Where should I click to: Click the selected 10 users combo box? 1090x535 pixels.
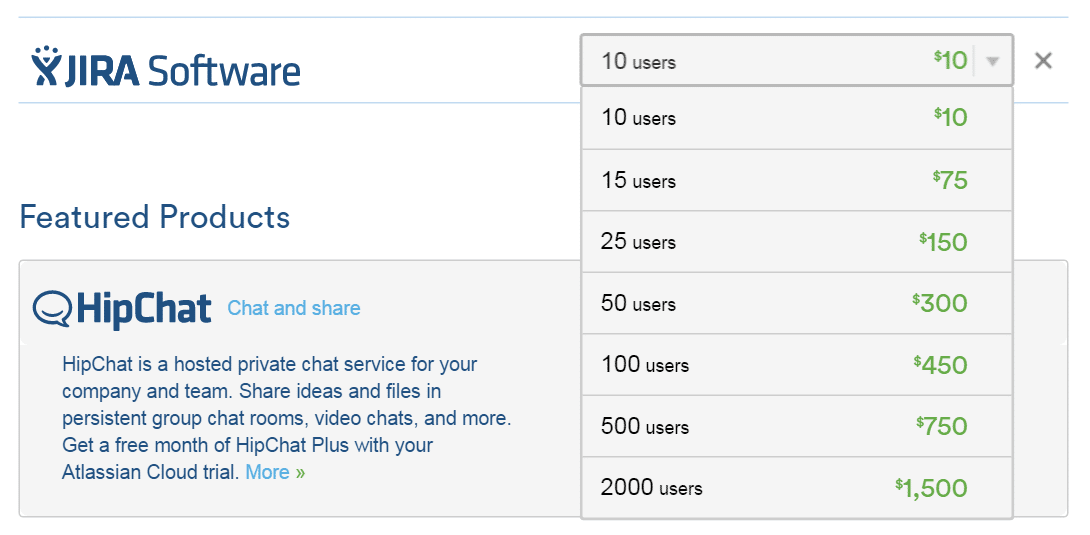[x=797, y=60]
